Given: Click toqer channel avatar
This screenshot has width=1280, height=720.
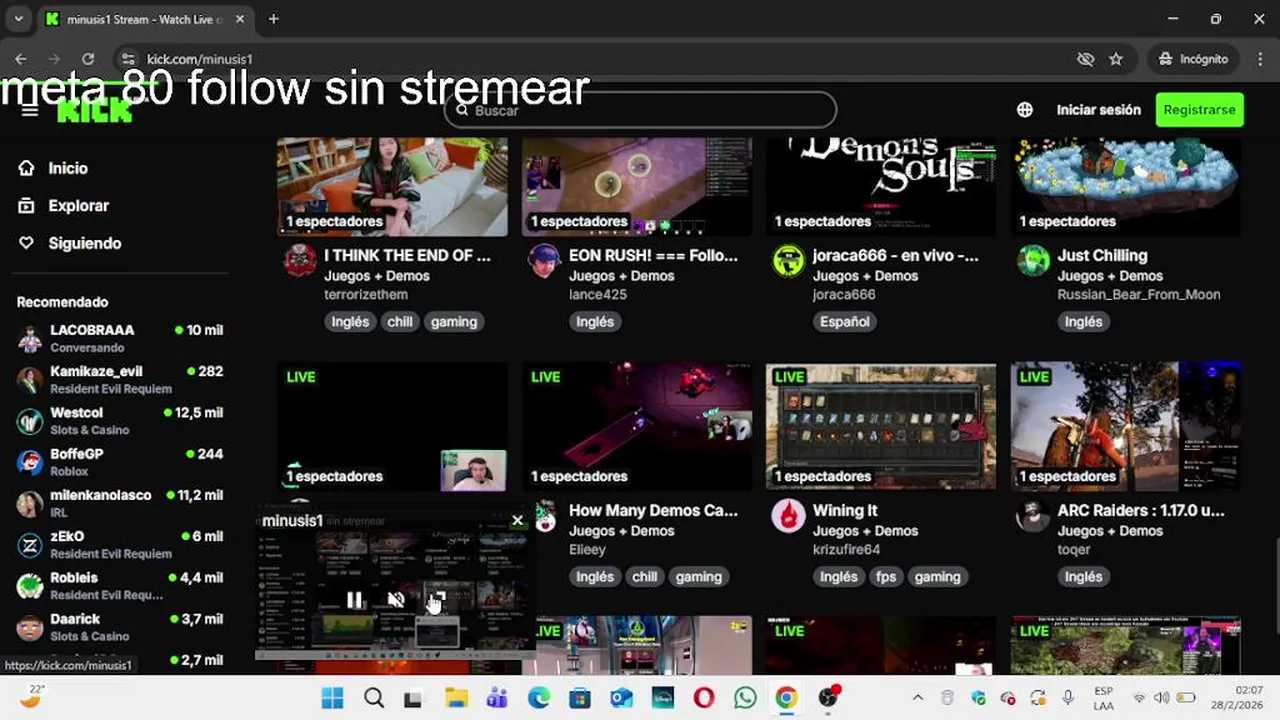Looking at the screenshot, I should coord(1033,516).
